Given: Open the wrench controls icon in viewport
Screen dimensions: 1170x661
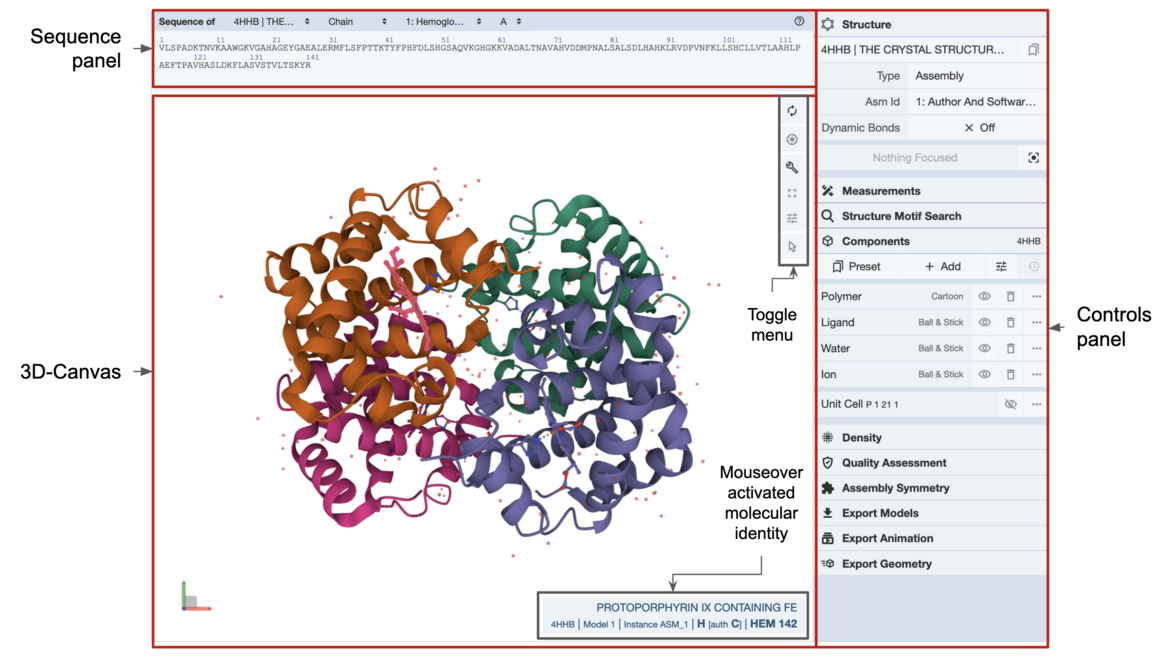Looking at the screenshot, I should (792, 167).
